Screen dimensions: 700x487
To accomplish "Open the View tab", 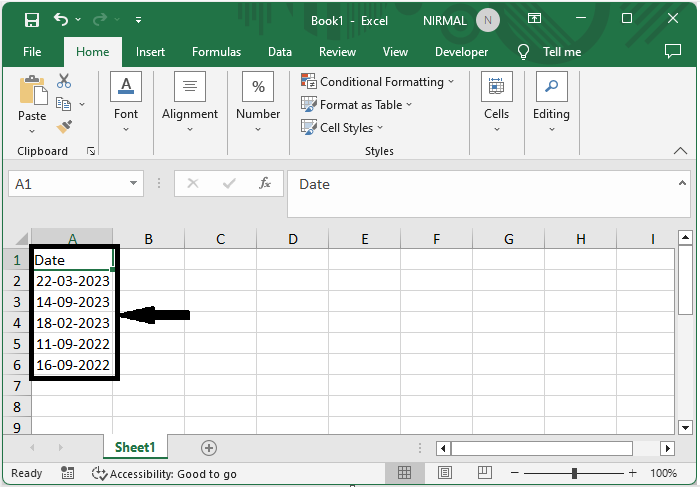I will pyautogui.click(x=395, y=52).
